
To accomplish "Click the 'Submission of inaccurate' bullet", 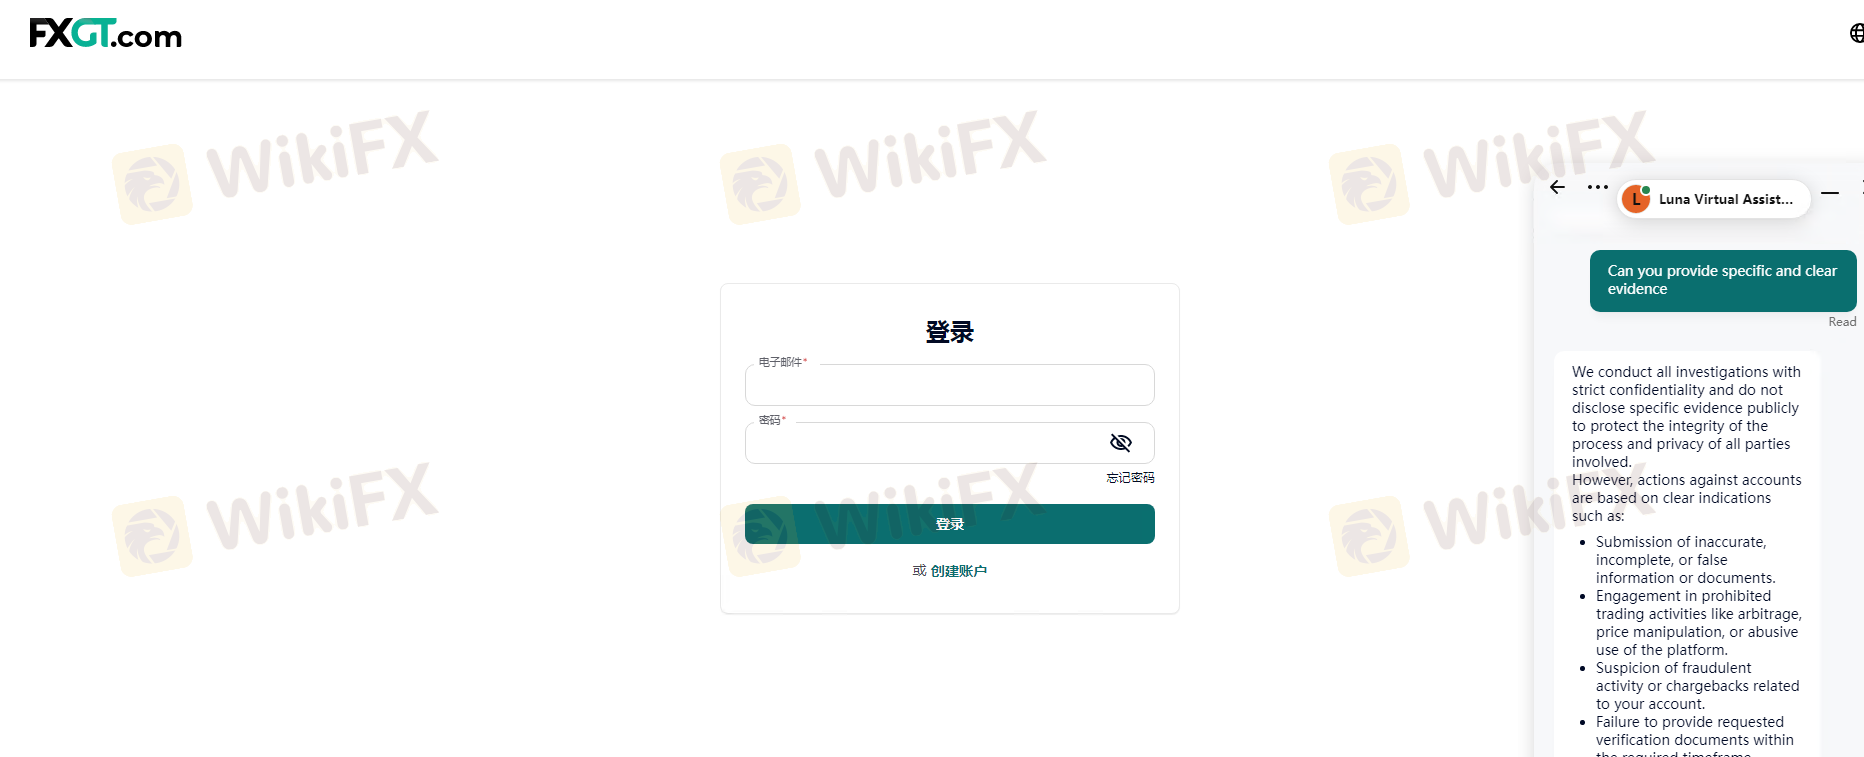I will tap(1685, 560).
